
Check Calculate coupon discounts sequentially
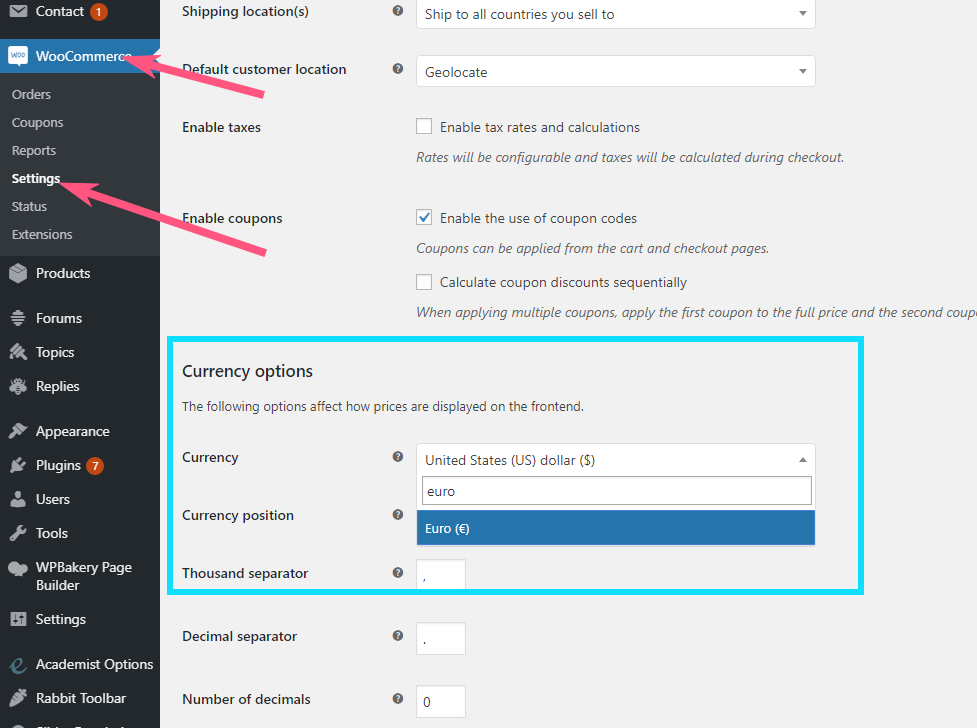(424, 282)
